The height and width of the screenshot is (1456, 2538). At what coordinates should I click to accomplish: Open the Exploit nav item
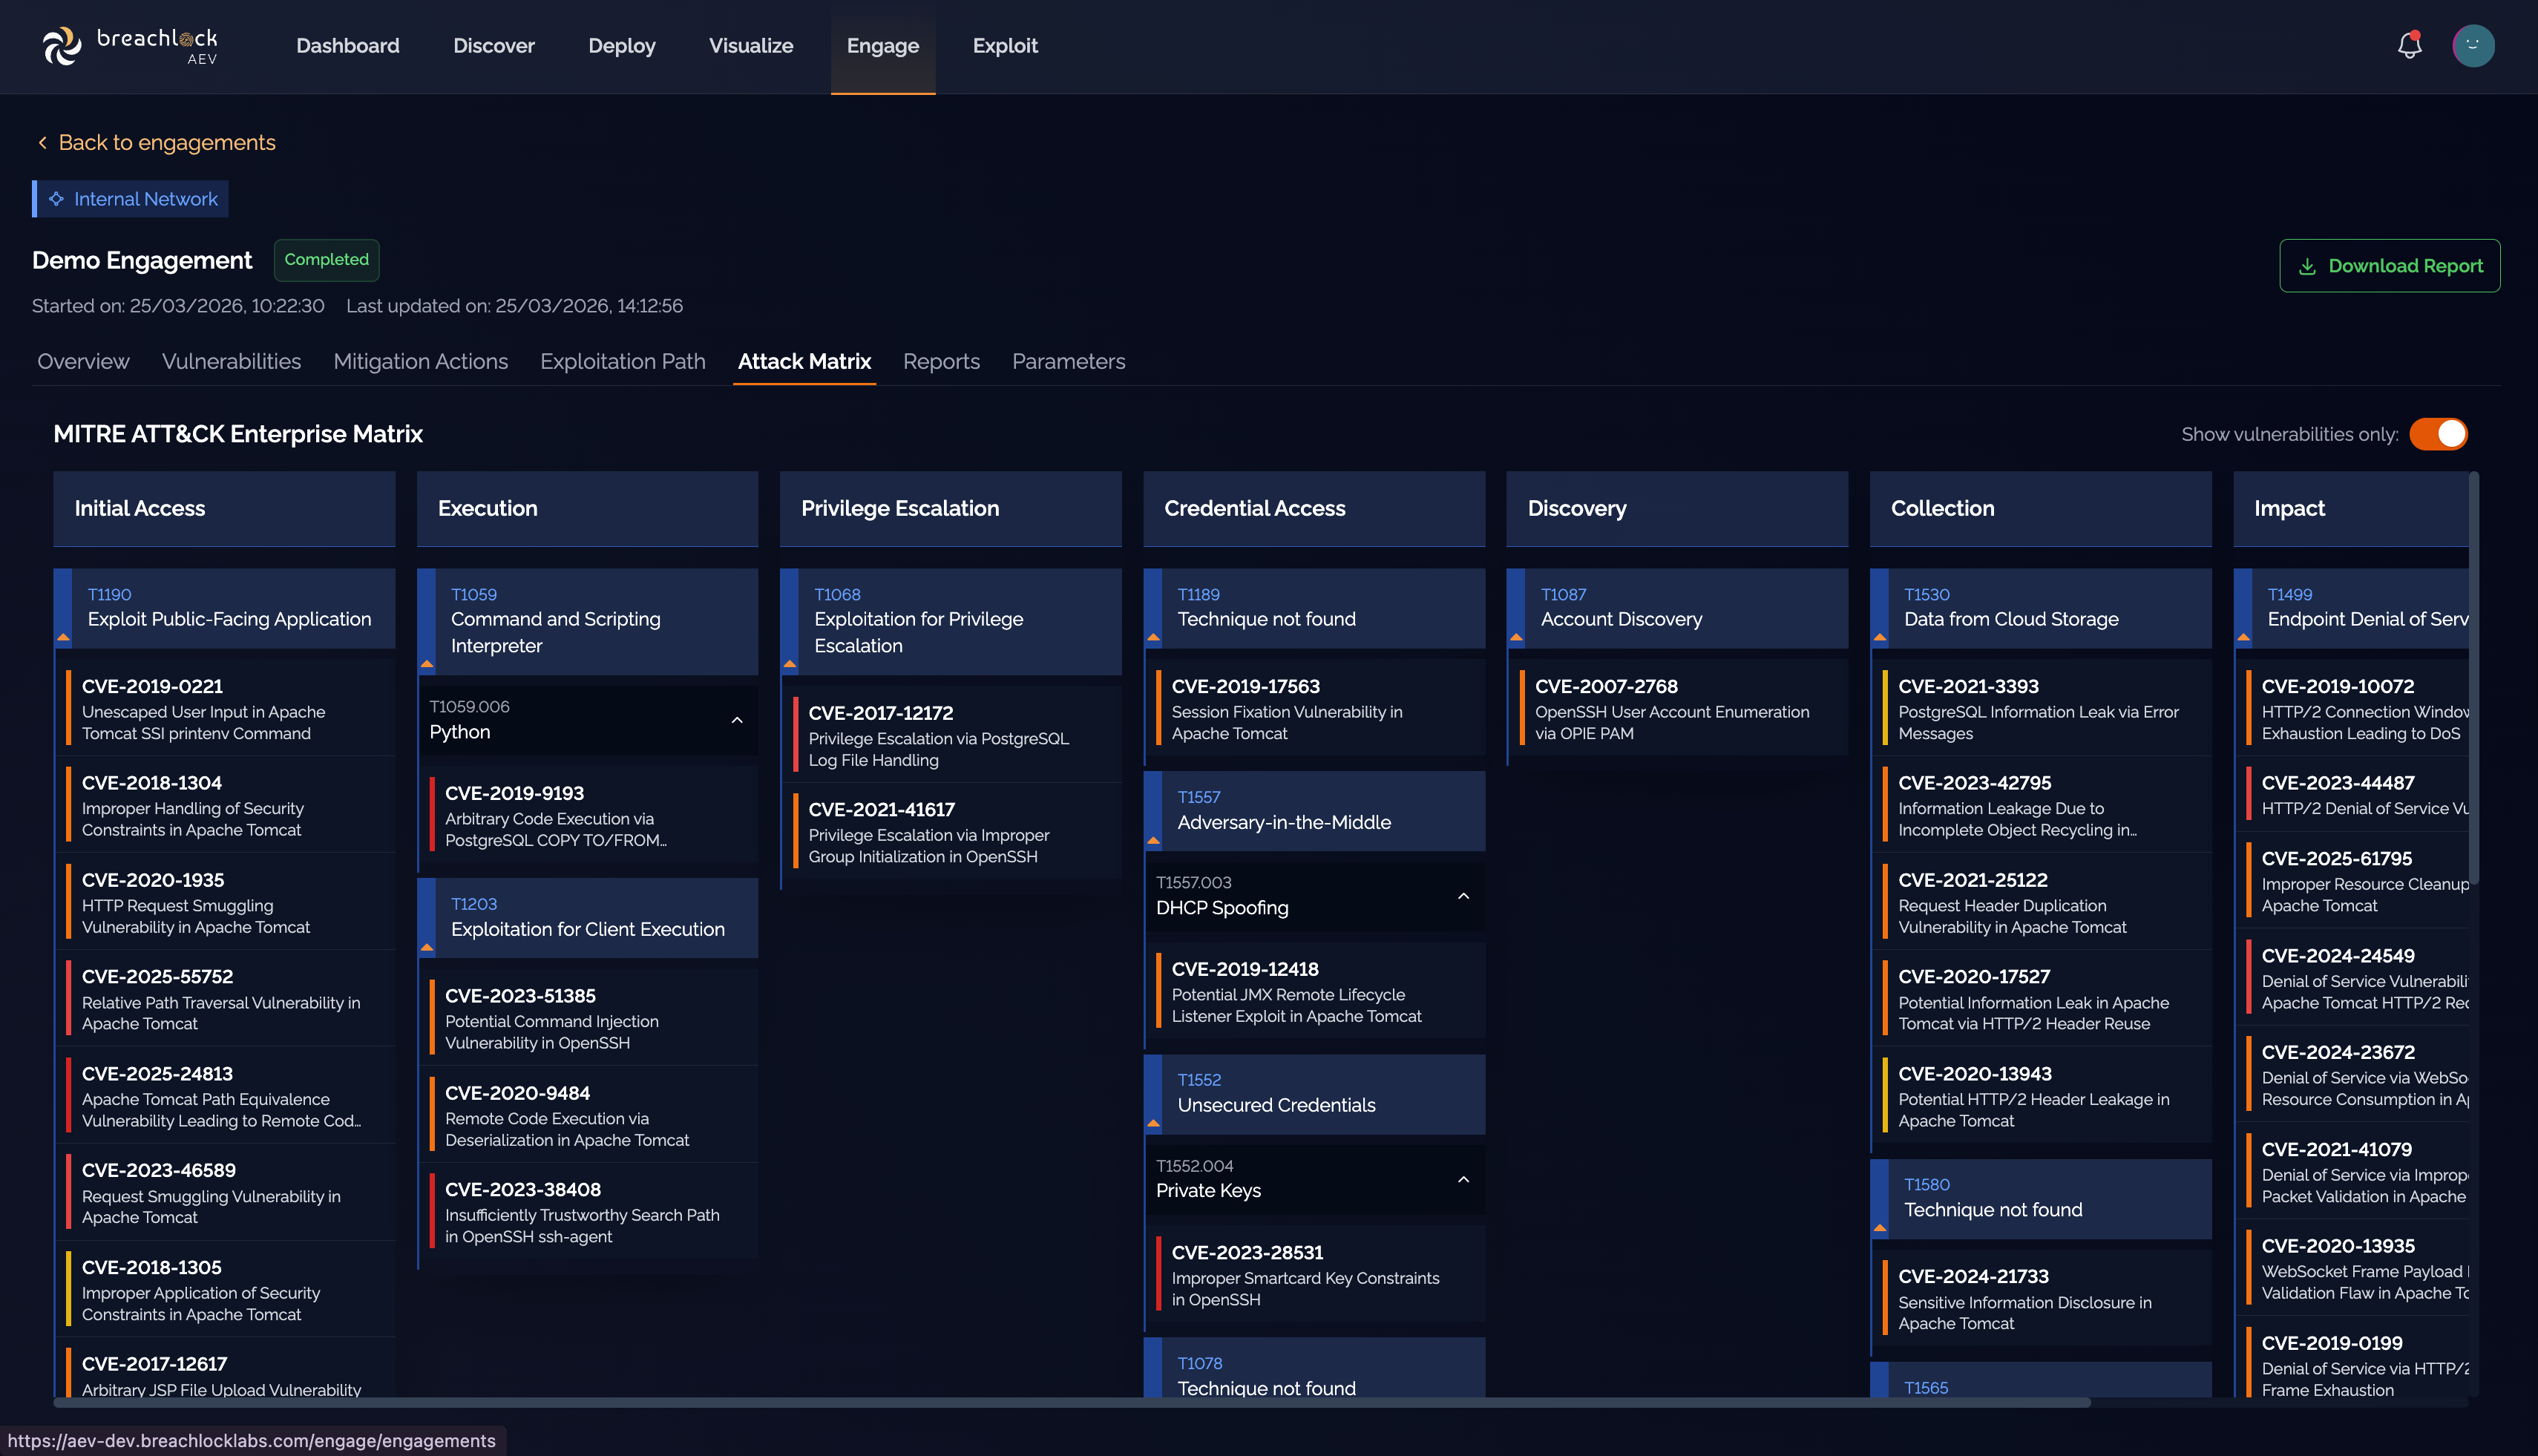(x=1005, y=46)
